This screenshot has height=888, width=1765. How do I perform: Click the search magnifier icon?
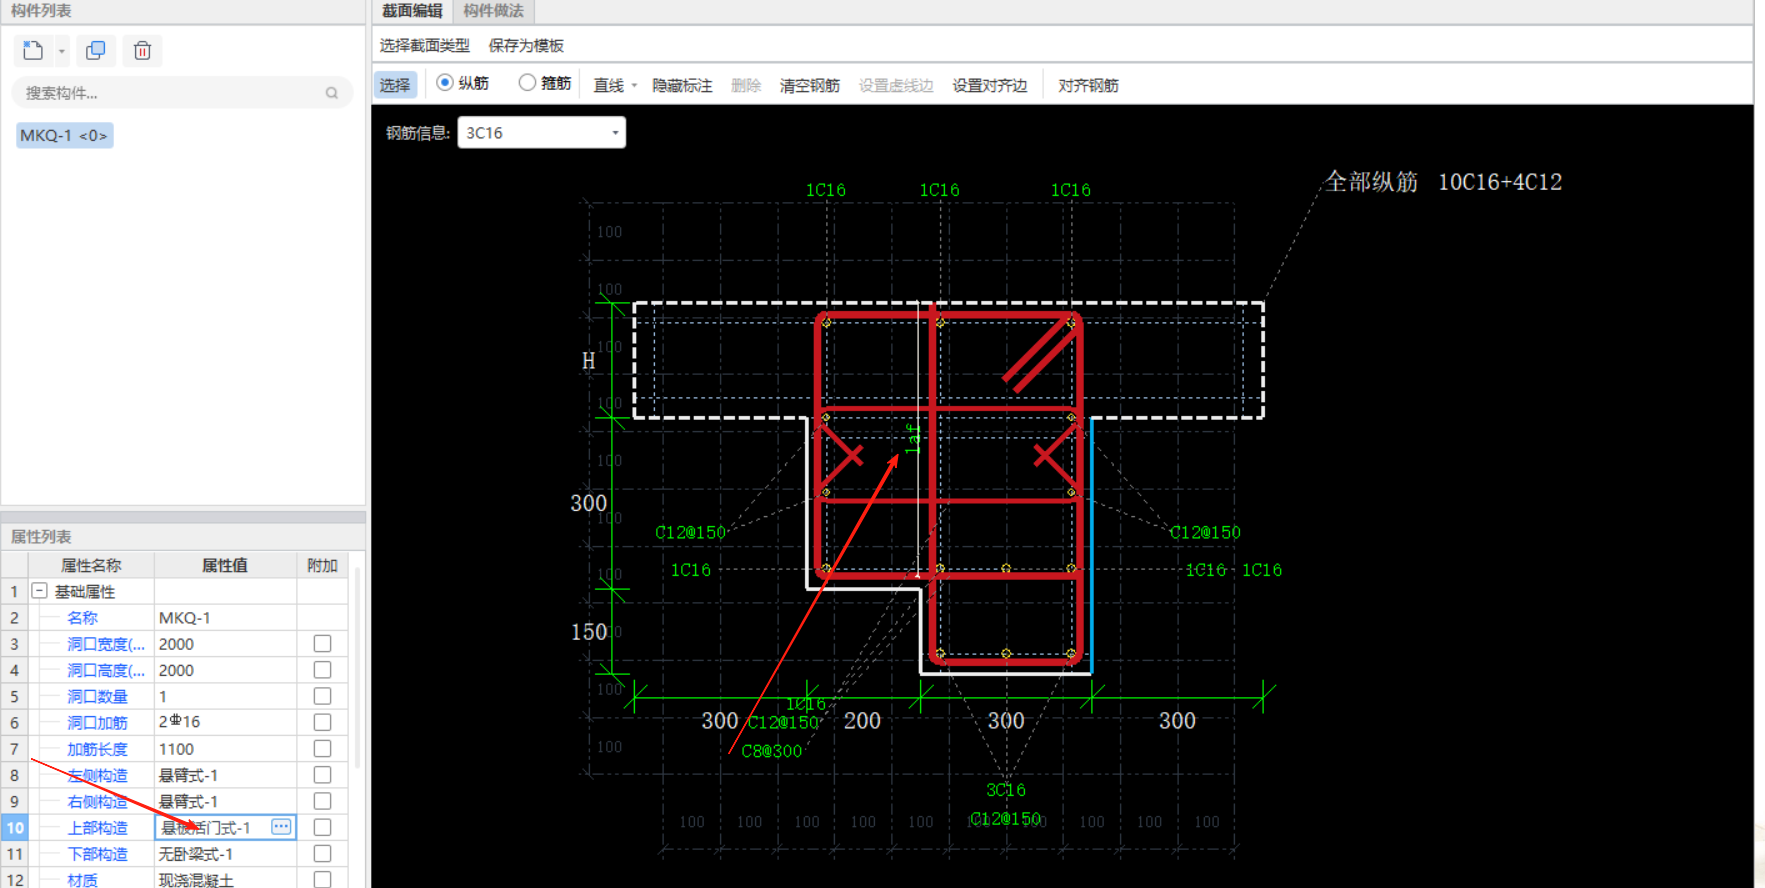pyautogui.click(x=332, y=93)
